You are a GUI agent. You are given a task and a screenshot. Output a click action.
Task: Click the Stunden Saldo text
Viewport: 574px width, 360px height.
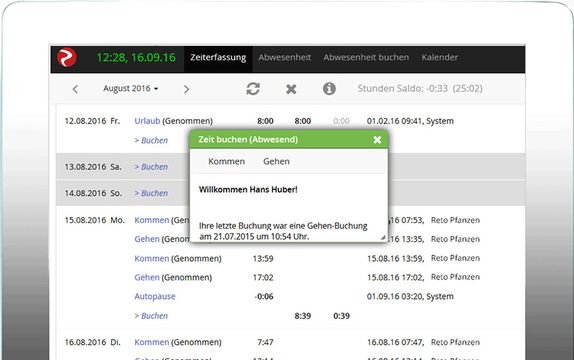point(420,89)
